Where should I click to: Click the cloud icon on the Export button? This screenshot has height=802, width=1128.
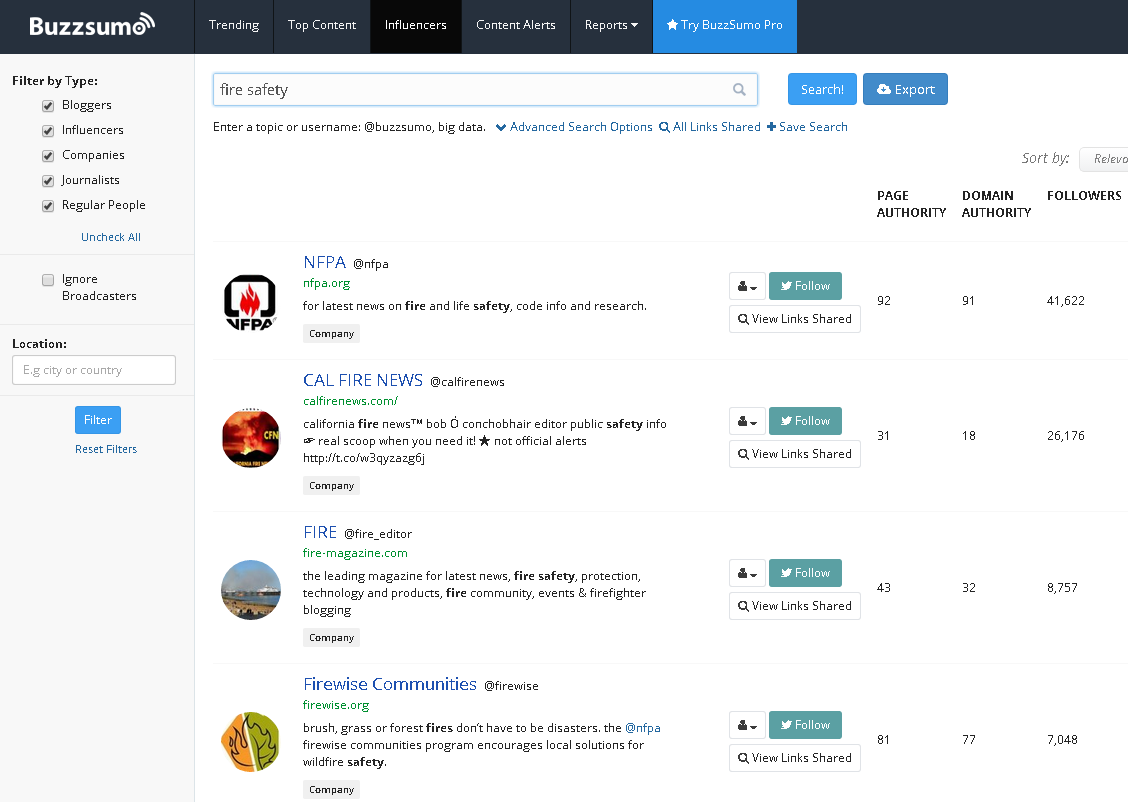click(x=883, y=89)
